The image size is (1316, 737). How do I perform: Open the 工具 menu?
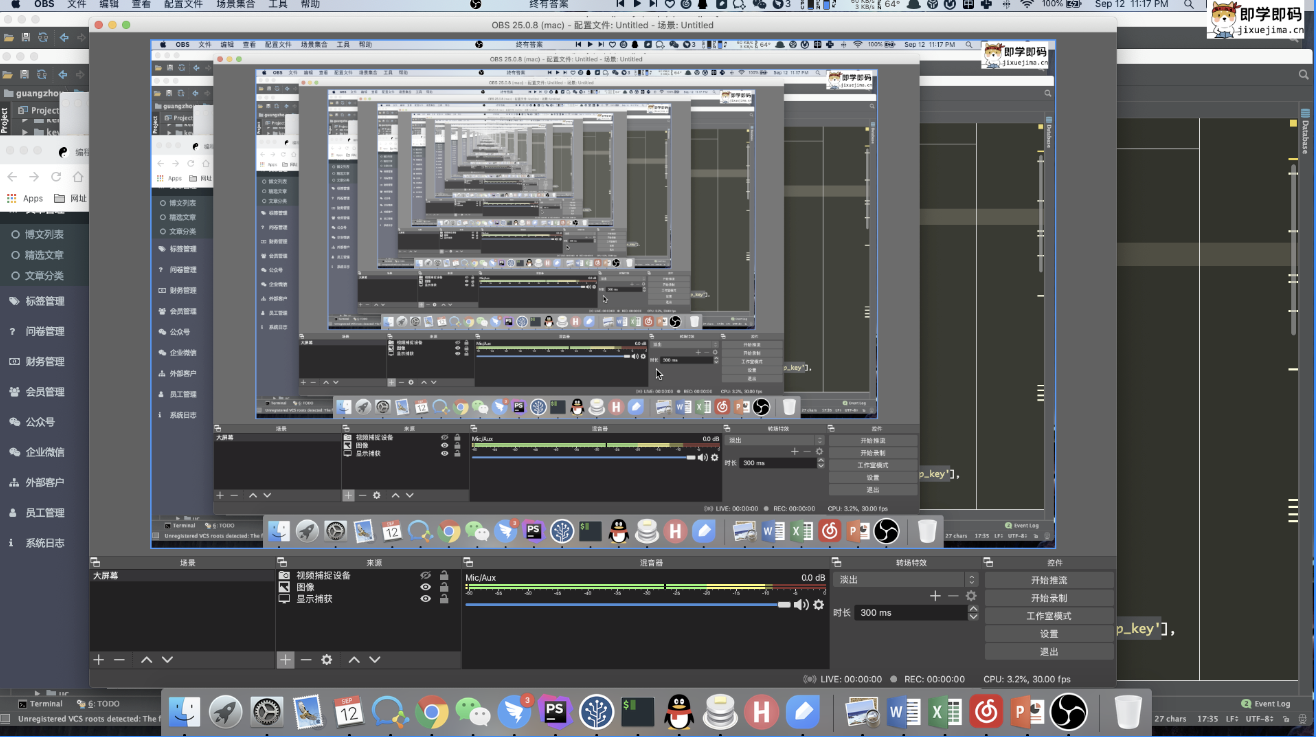tap(278, 5)
